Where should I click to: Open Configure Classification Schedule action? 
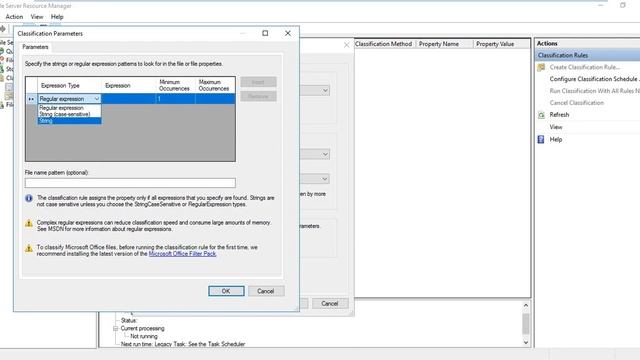click(594, 79)
